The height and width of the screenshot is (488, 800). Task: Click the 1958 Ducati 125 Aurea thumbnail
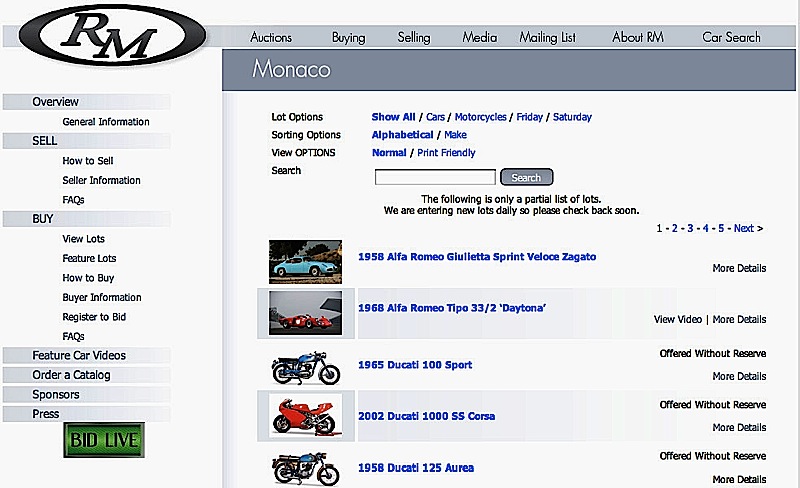tap(305, 467)
